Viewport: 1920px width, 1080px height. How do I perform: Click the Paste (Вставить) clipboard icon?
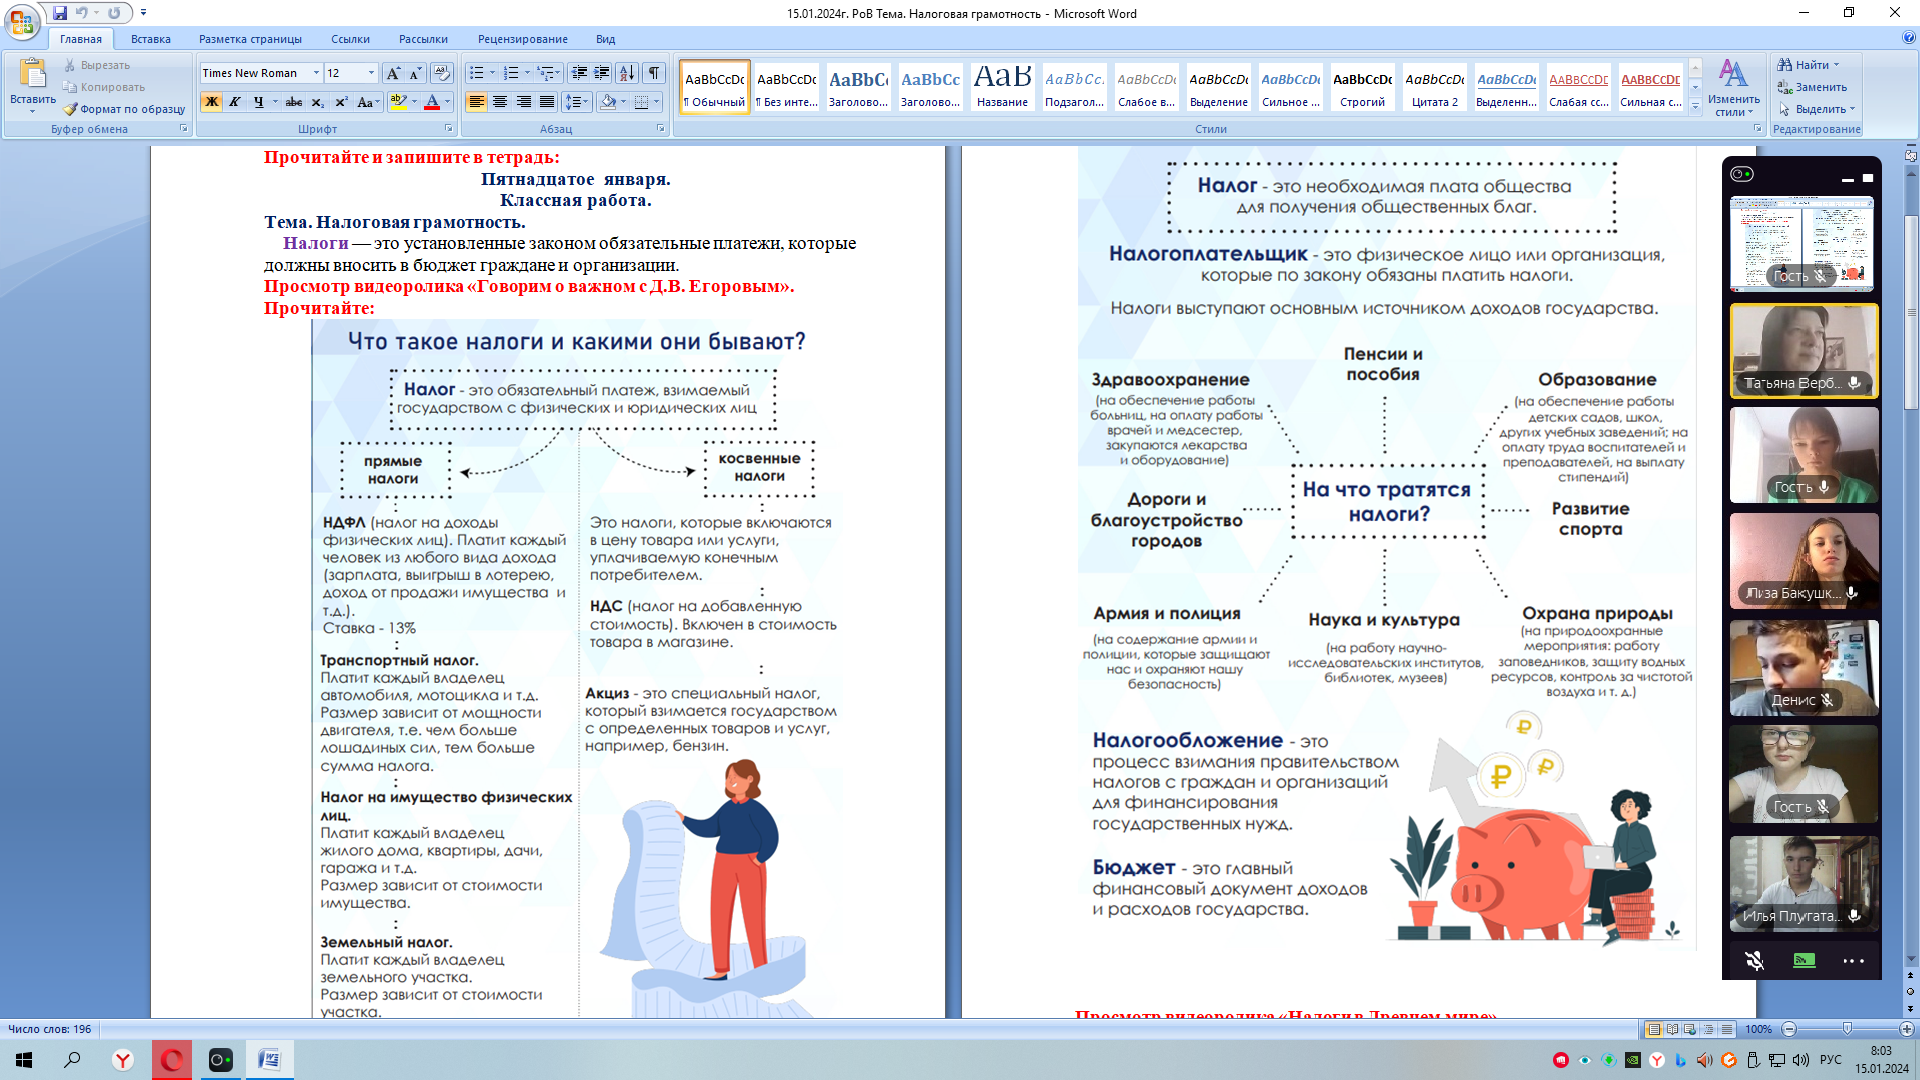click(32, 74)
